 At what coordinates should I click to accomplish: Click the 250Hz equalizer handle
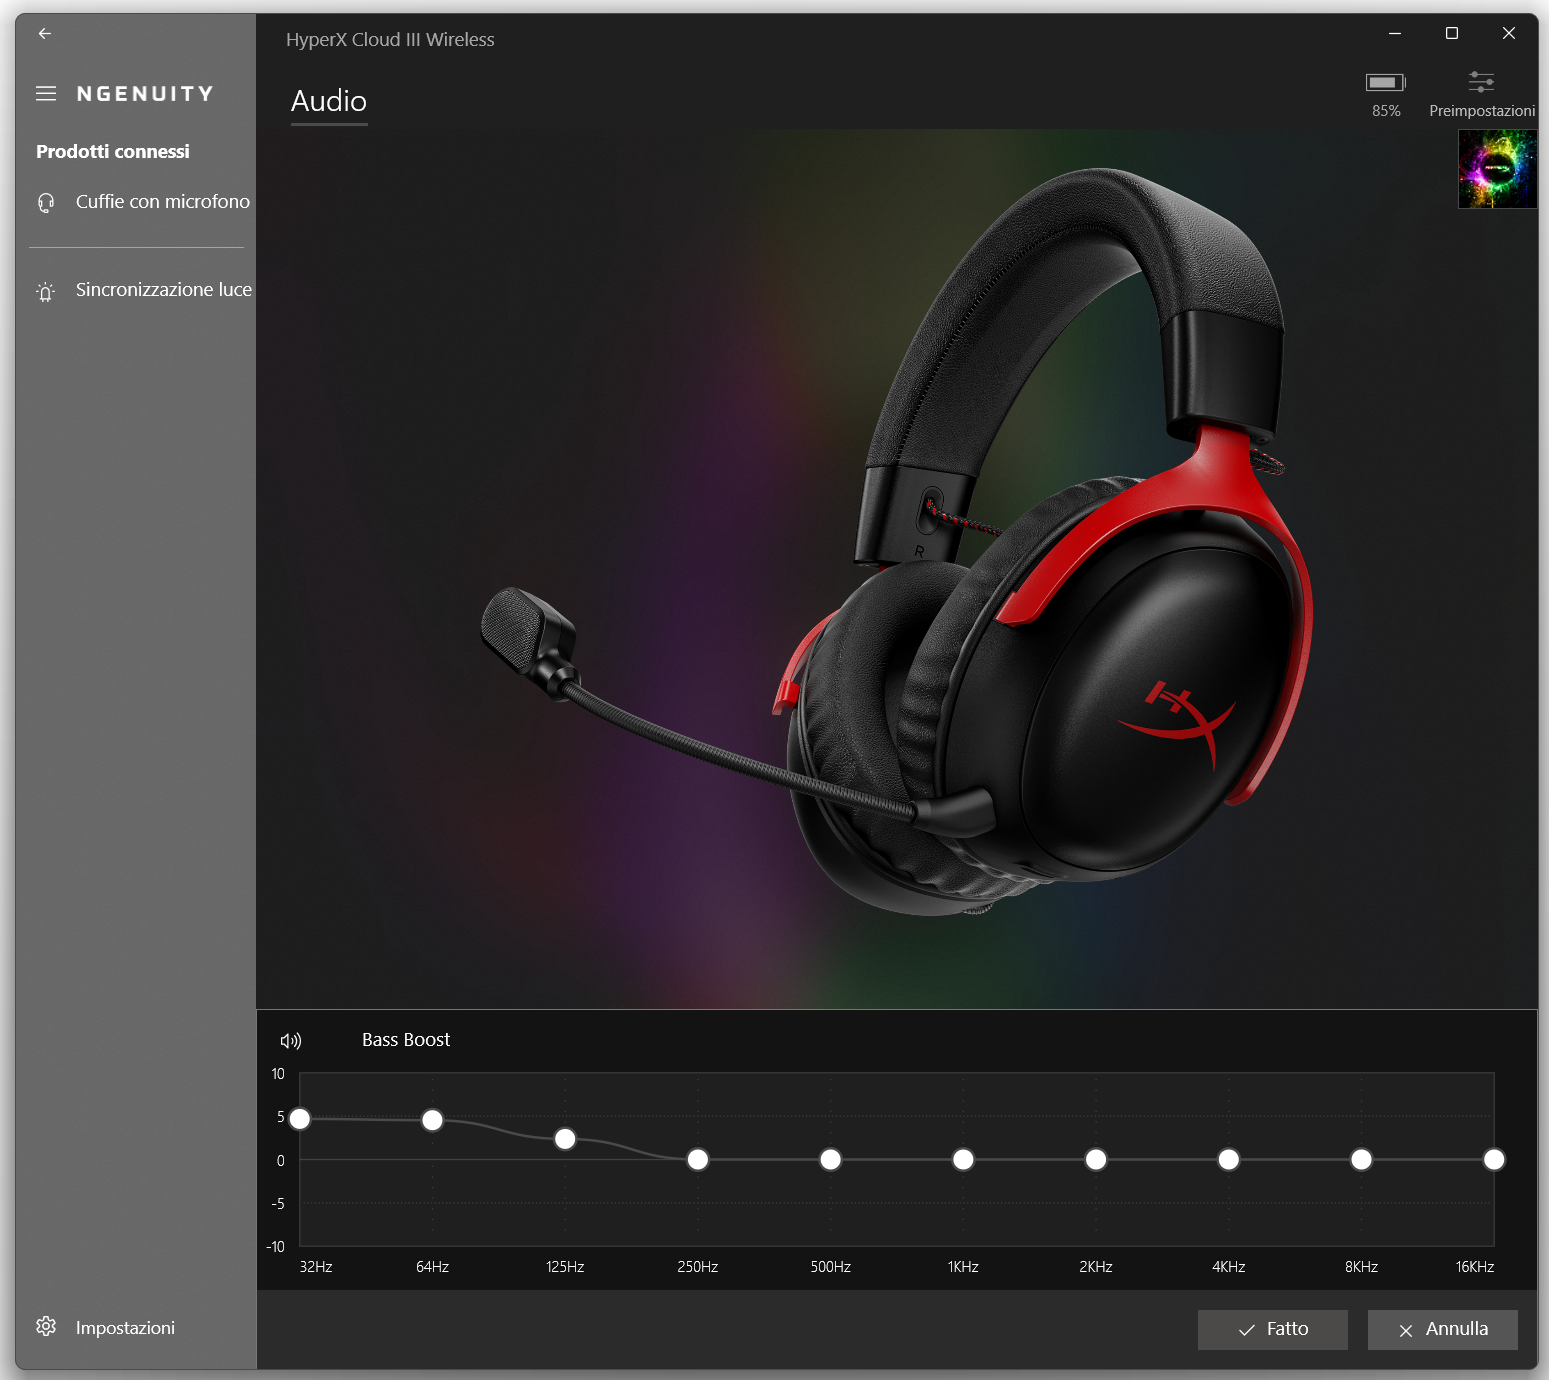click(x=698, y=1159)
